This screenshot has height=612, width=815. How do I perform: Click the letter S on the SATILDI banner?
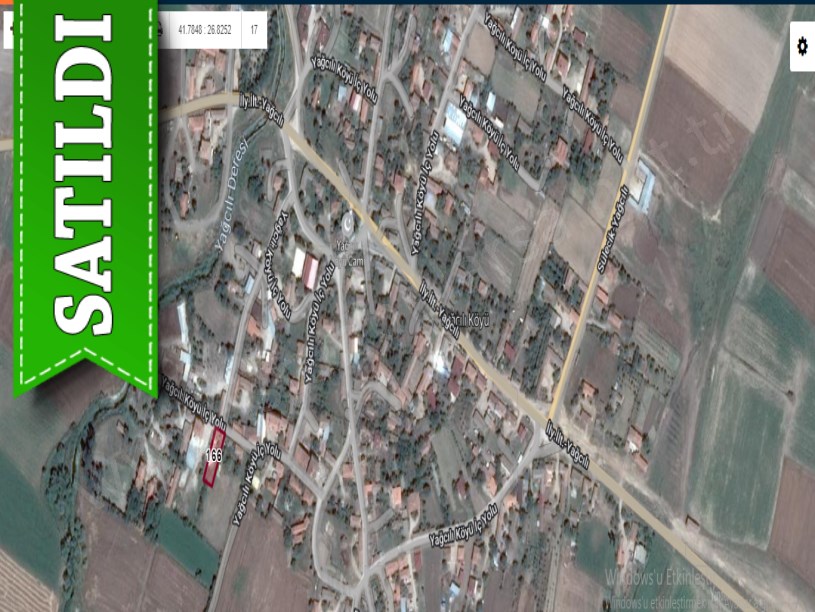(84, 304)
